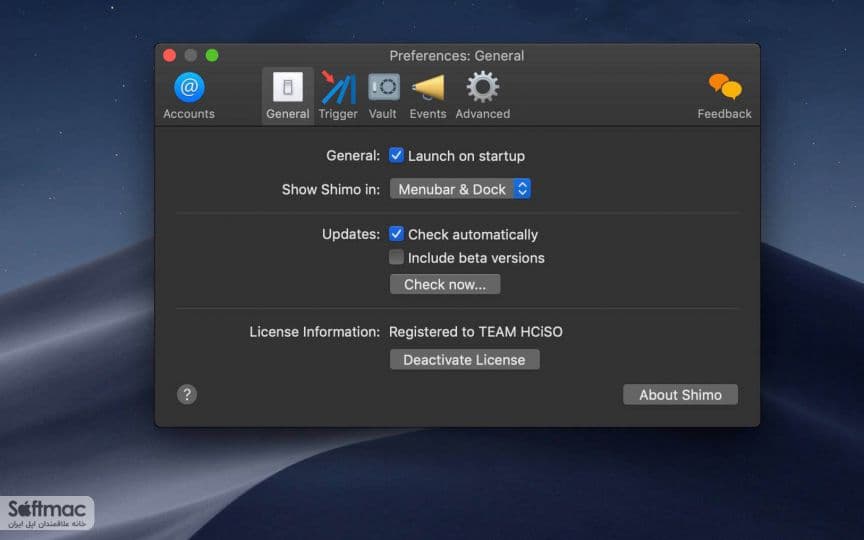The width and height of the screenshot is (864, 540).
Task: Enable Include beta versions
Action: (x=396, y=257)
